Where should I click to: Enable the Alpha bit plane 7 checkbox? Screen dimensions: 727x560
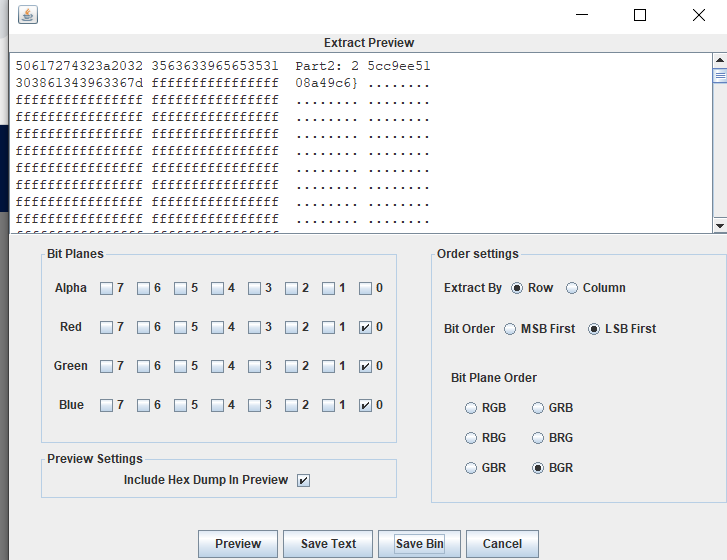106,289
